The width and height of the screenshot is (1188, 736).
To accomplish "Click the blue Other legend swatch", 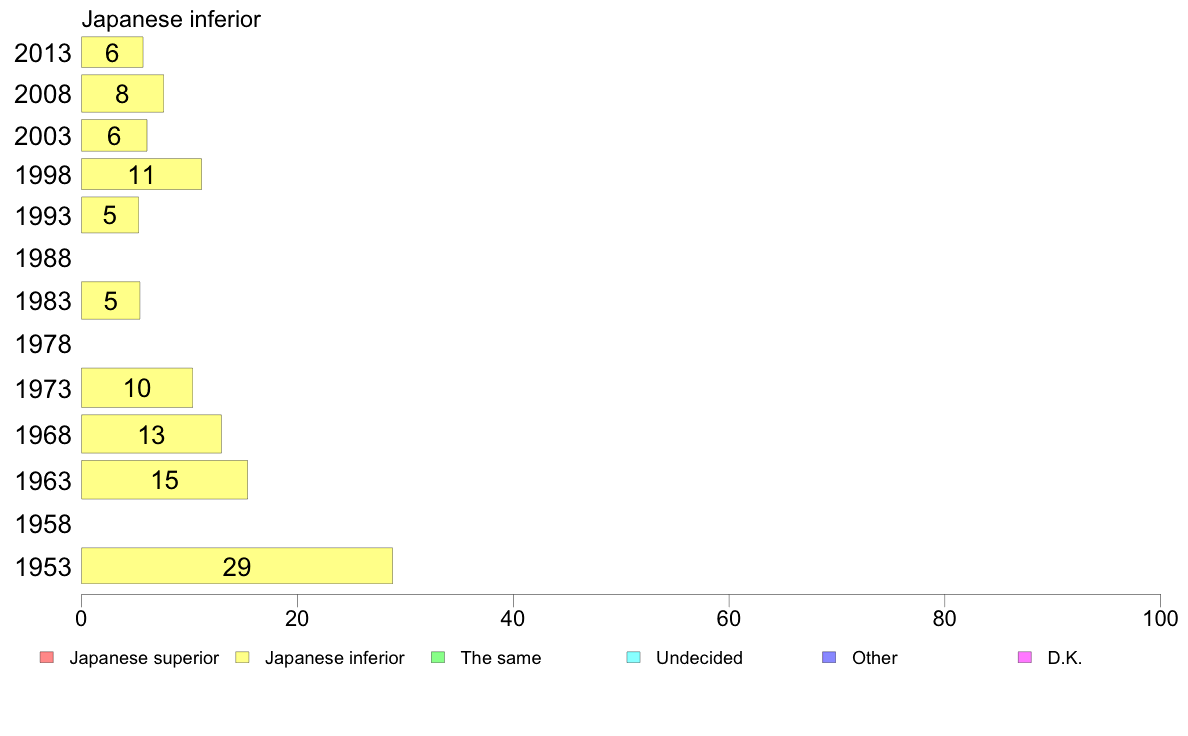I will click(830, 657).
